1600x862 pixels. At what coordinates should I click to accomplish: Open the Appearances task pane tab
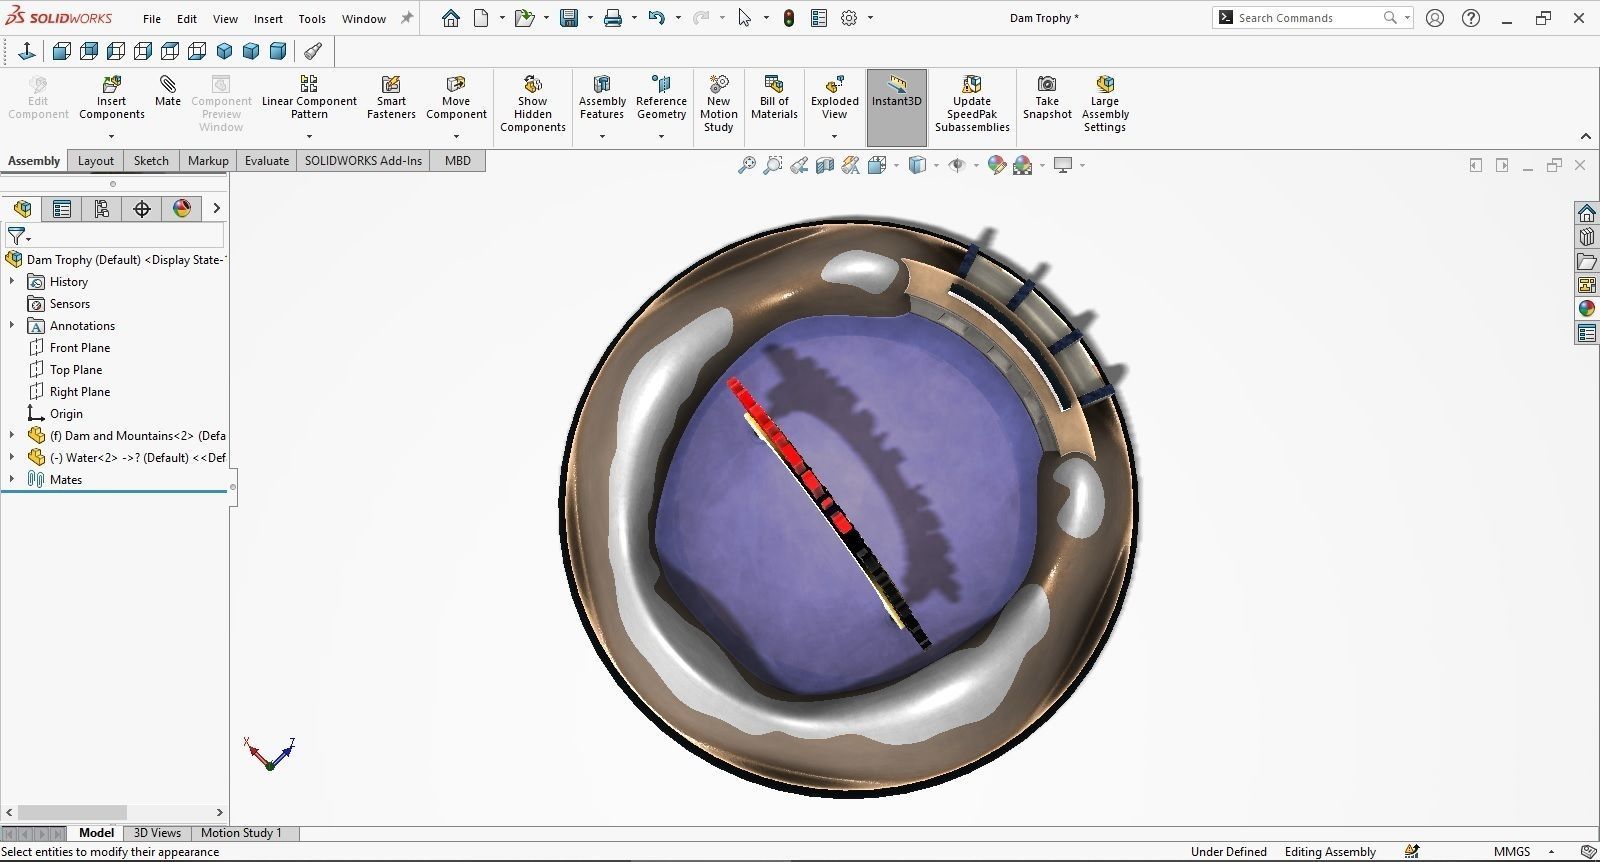(x=1587, y=309)
